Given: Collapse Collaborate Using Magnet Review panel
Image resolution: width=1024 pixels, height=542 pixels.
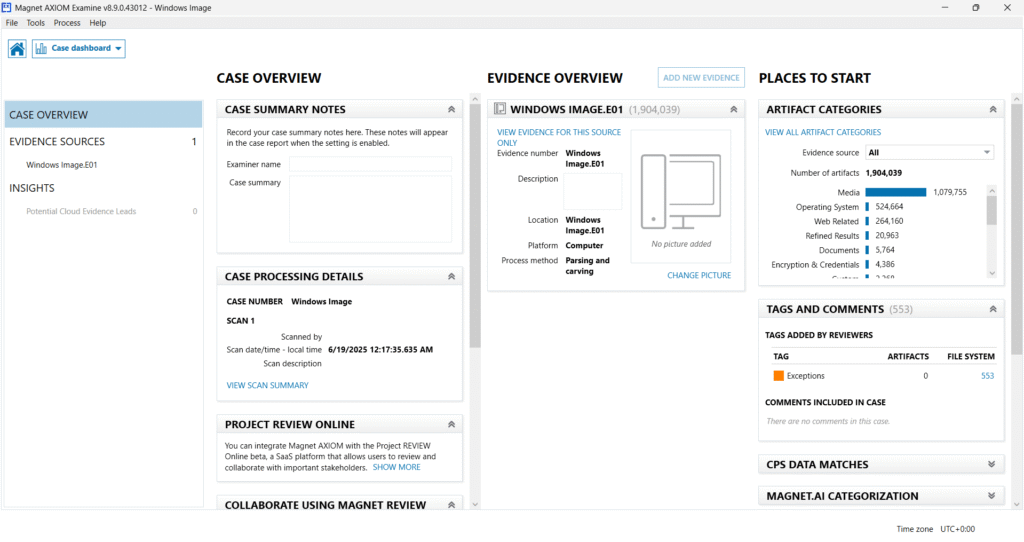Looking at the screenshot, I should coord(451,505).
